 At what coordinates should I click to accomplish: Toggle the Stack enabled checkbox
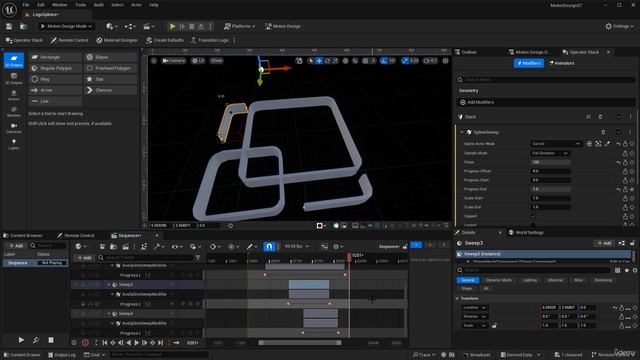(620, 117)
